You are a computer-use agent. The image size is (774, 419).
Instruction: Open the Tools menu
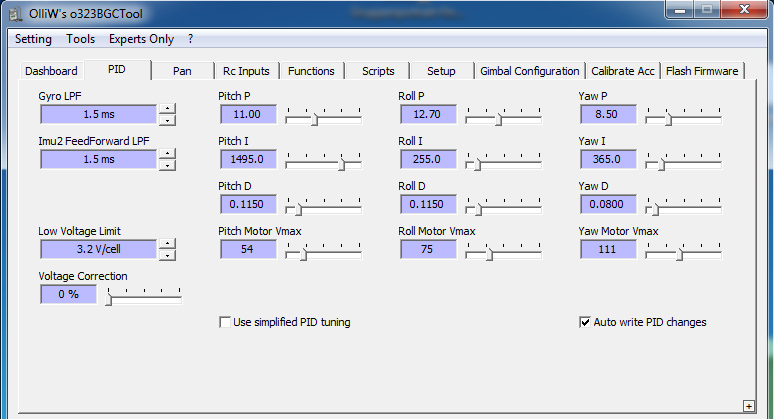[80, 39]
